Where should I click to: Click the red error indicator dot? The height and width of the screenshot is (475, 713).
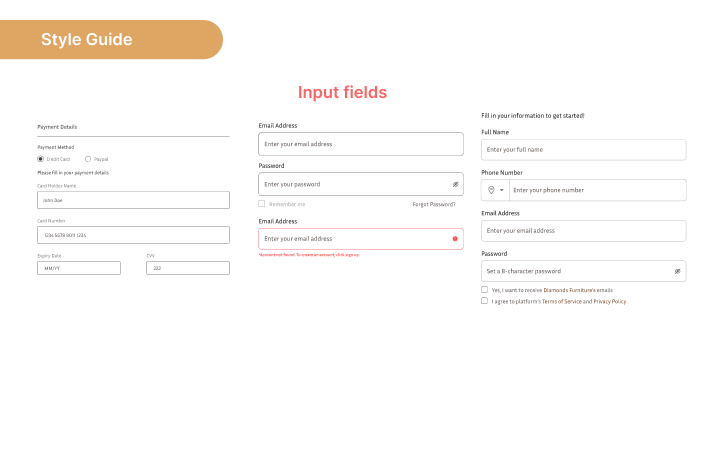pyautogui.click(x=455, y=239)
